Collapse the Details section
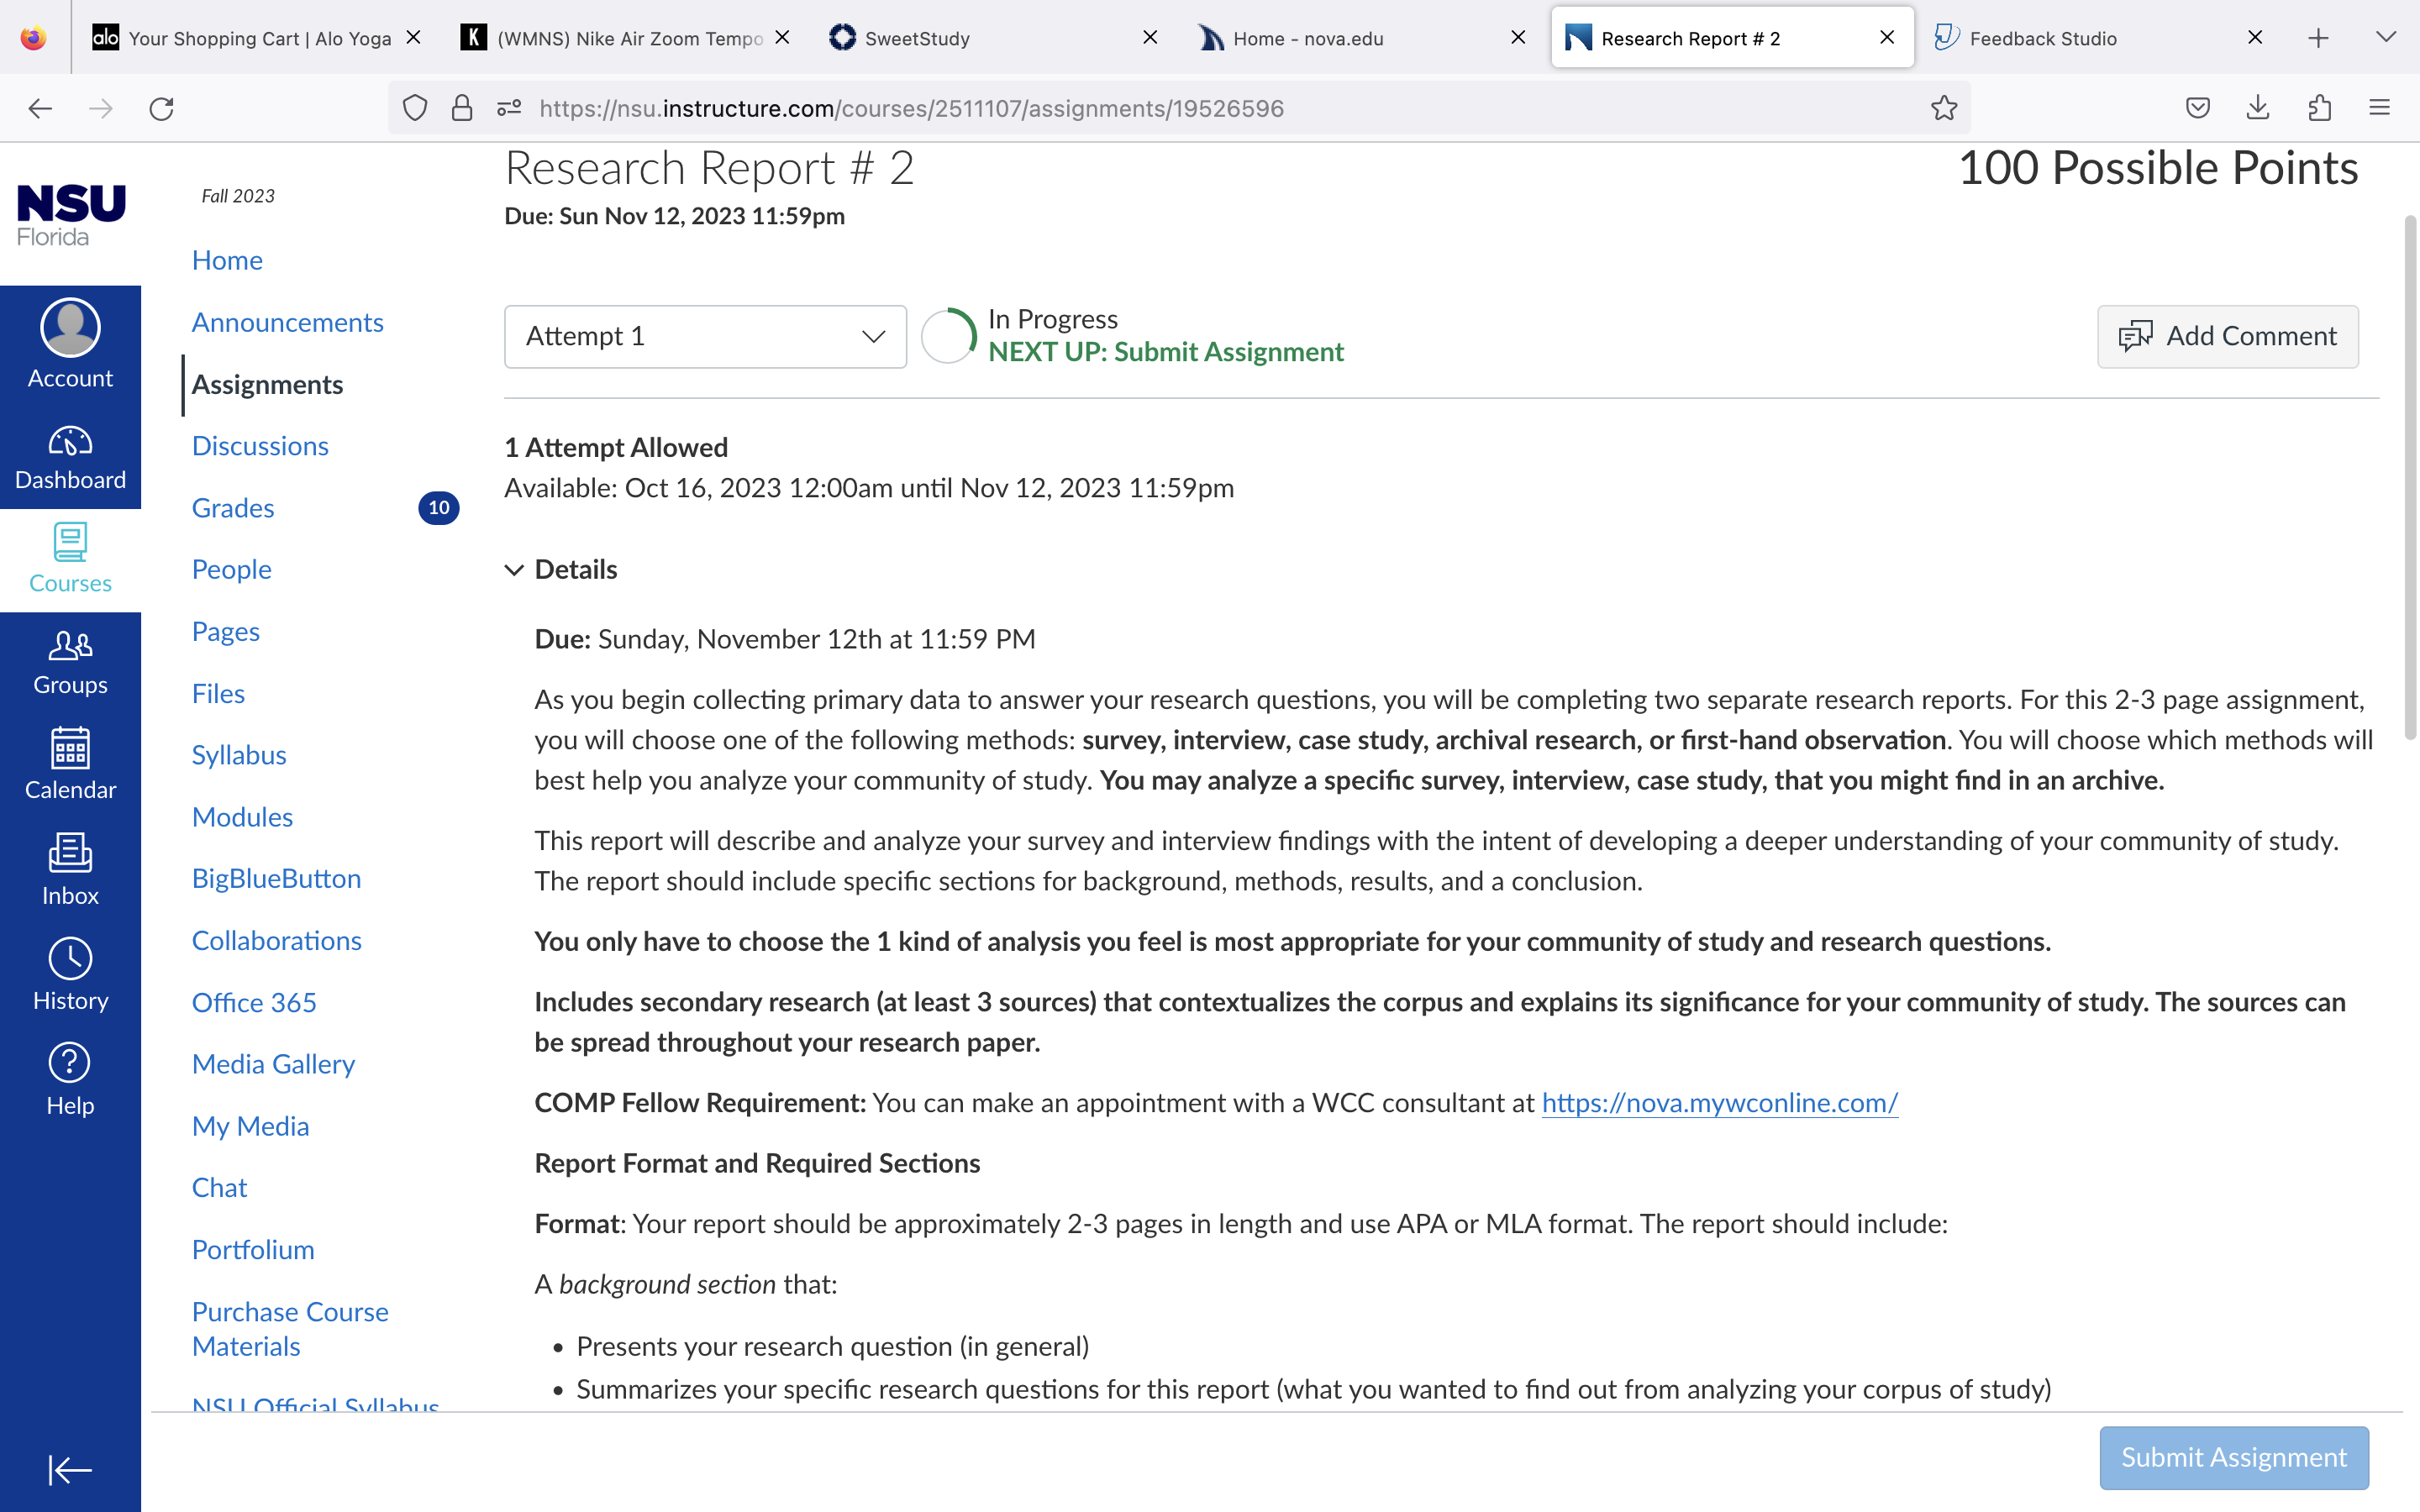The image size is (2420, 1512). click(514, 570)
